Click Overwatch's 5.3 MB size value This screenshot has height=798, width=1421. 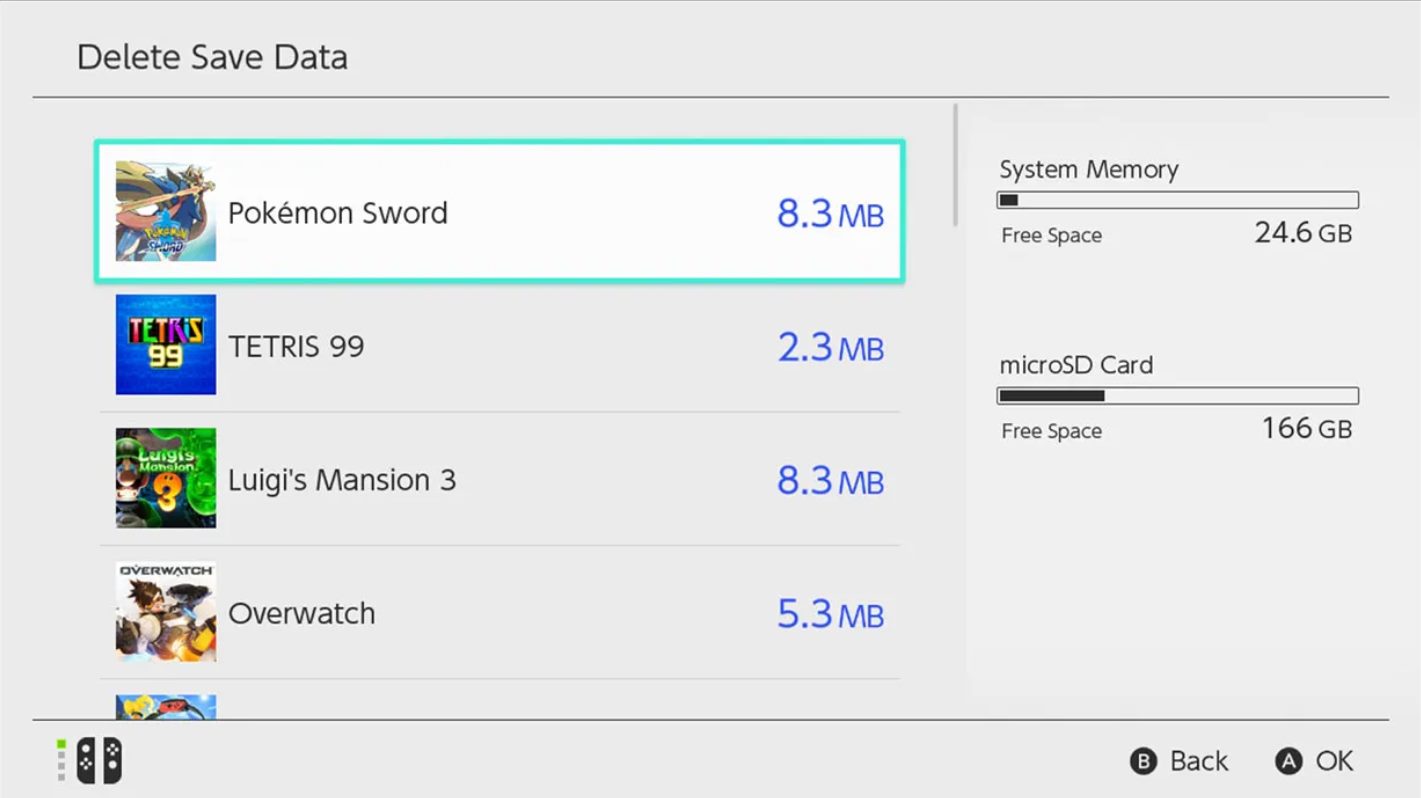[831, 614]
